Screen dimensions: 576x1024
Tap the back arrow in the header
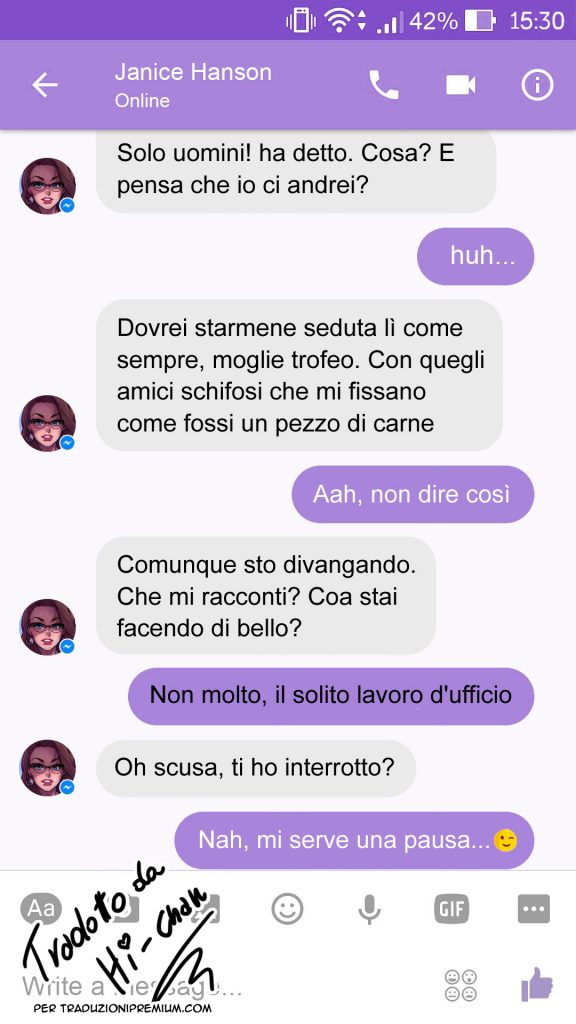[45, 85]
